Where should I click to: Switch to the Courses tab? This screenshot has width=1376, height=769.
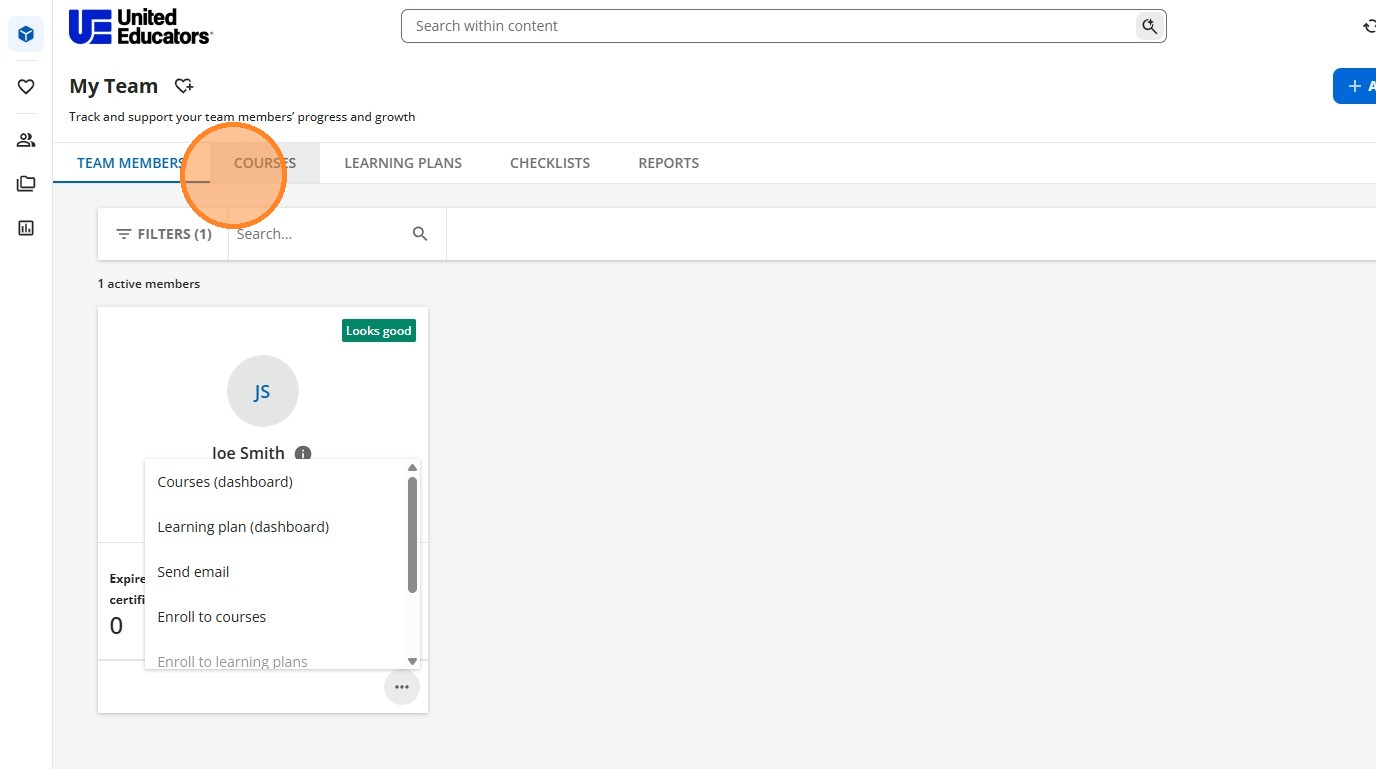pyautogui.click(x=265, y=163)
